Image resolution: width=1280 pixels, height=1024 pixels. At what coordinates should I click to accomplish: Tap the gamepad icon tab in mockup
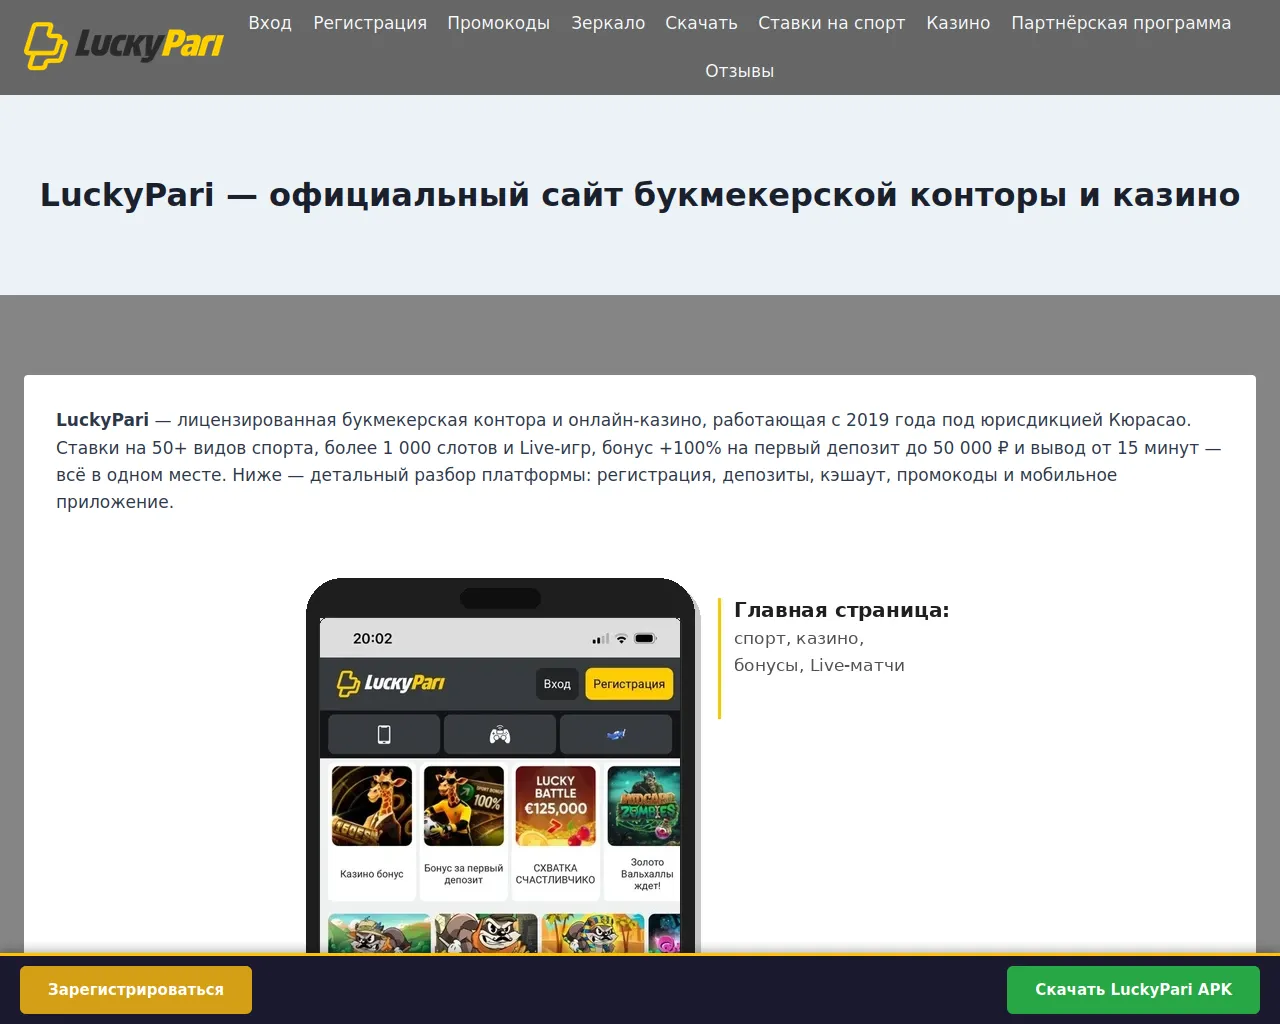coord(500,735)
